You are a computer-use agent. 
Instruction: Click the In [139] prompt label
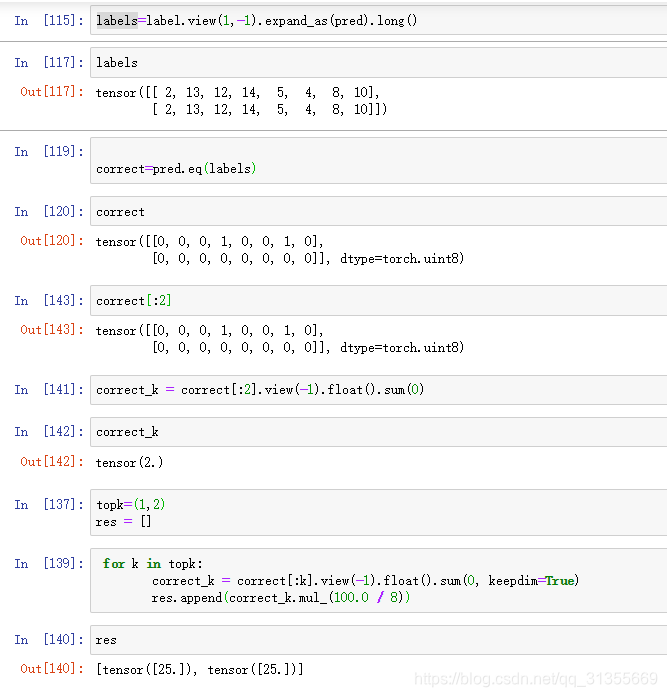tap(48, 564)
